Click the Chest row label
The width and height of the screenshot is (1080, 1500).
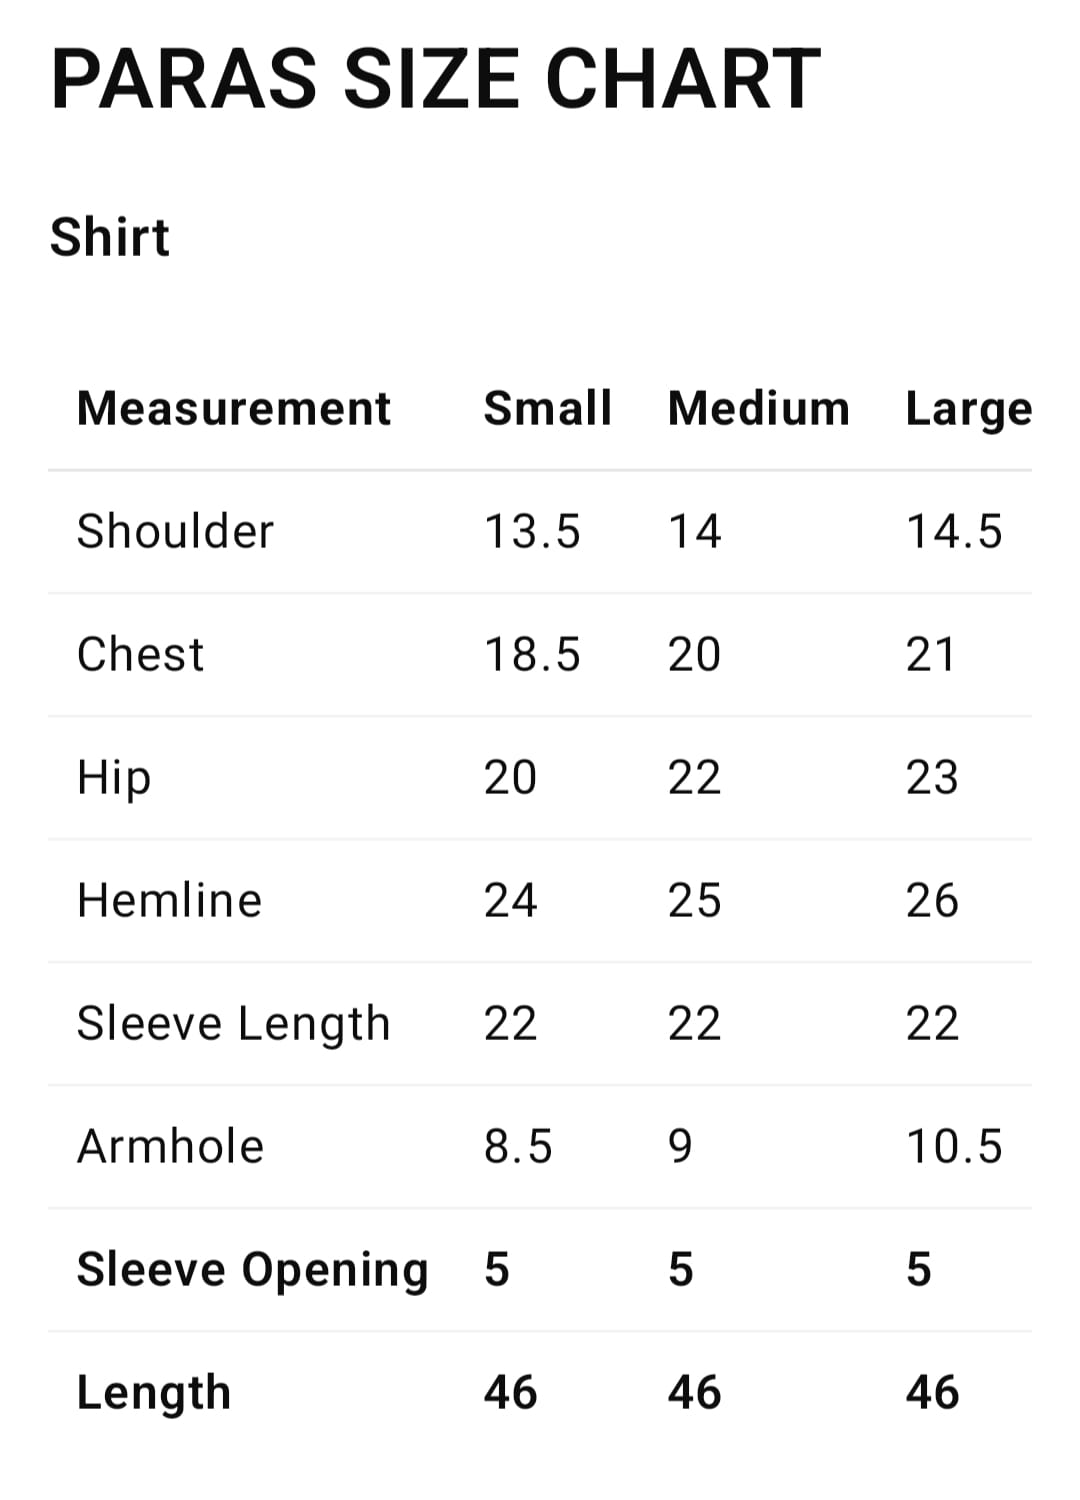point(140,654)
